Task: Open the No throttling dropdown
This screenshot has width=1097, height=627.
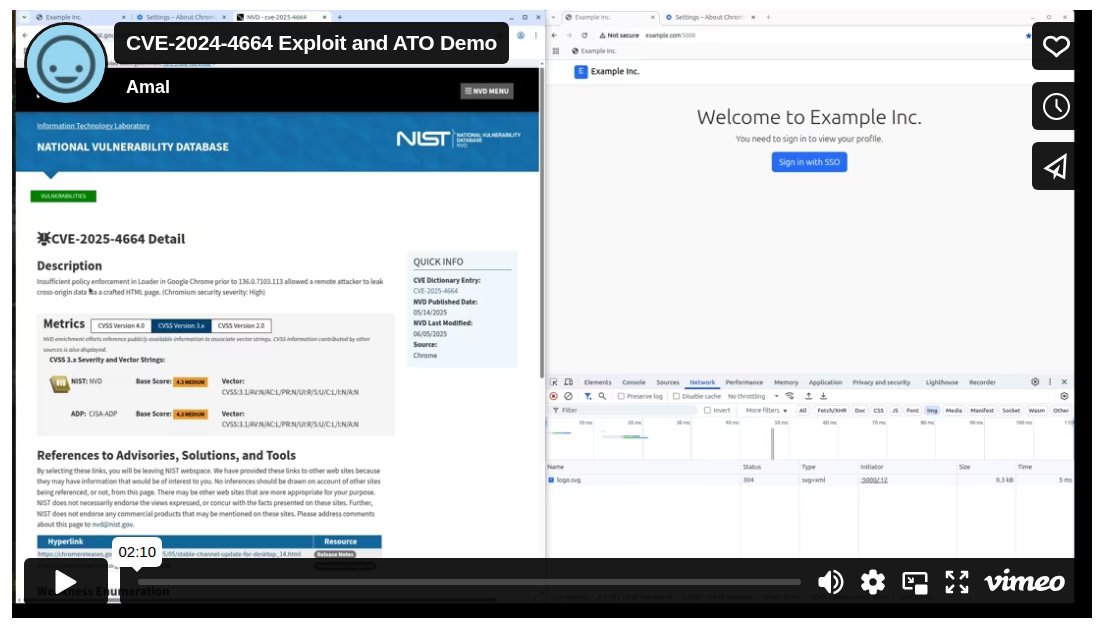Action: click(753, 396)
